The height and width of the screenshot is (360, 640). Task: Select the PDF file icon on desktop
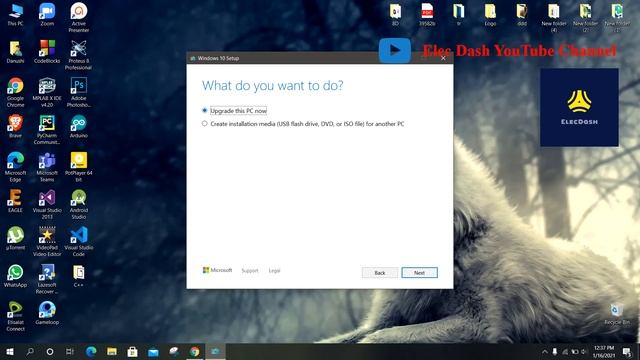coord(427,15)
